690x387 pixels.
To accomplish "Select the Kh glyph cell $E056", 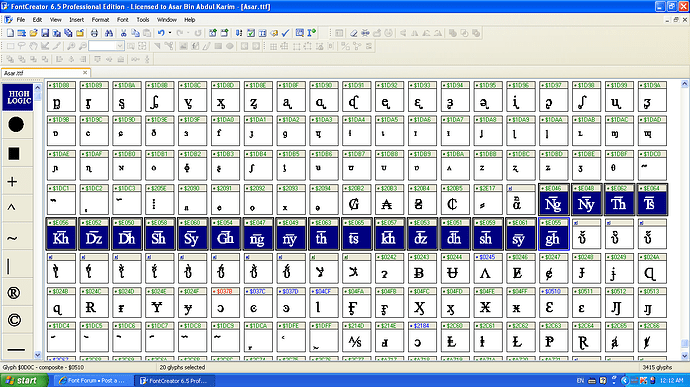I will click(61, 234).
